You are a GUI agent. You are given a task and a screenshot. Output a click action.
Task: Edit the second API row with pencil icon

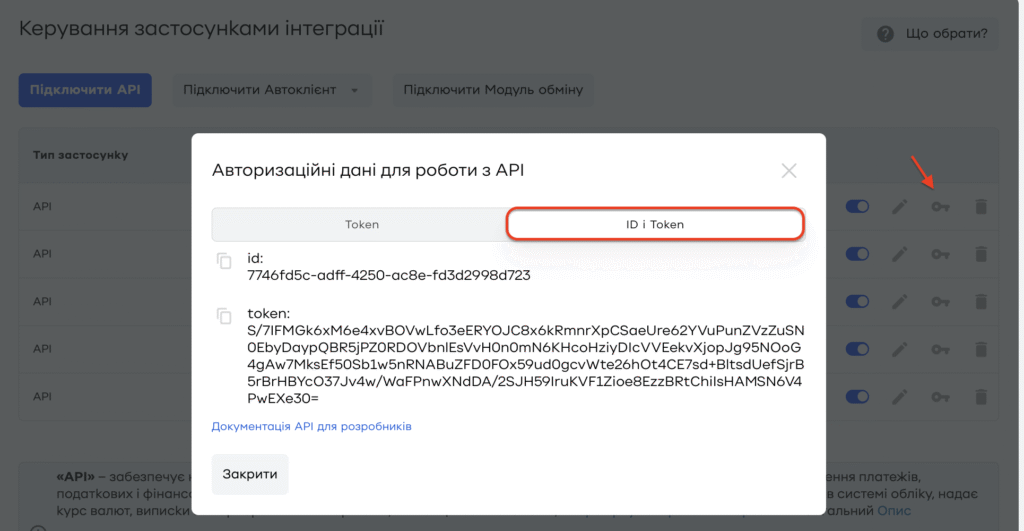901,254
